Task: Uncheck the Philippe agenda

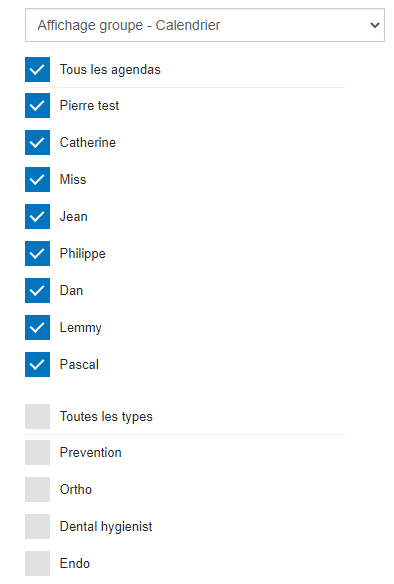Action: [x=37, y=253]
